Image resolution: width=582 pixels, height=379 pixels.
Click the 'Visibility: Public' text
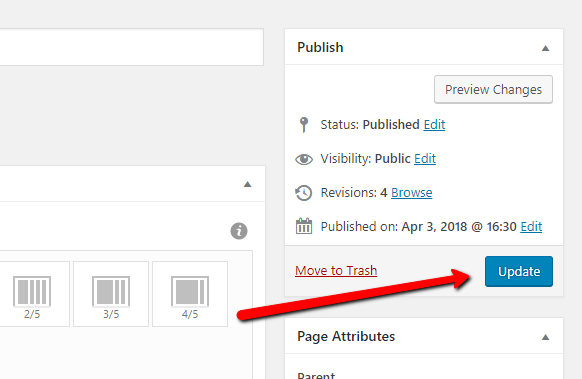coord(365,159)
